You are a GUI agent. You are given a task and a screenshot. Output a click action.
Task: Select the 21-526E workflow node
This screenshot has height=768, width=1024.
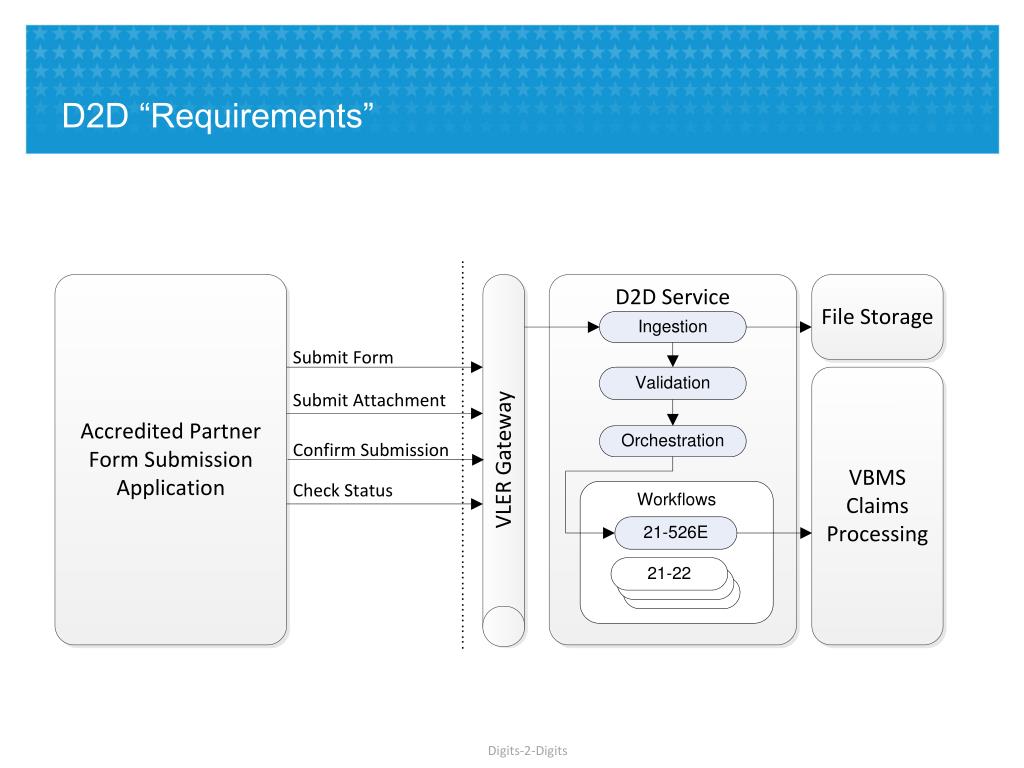click(x=675, y=532)
